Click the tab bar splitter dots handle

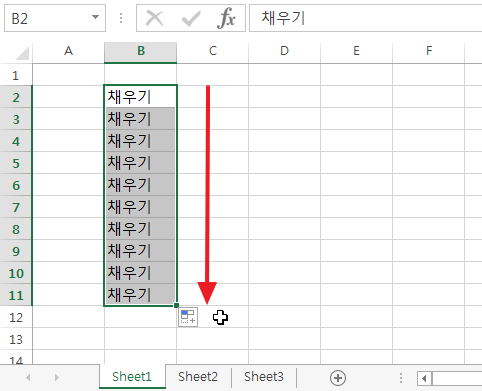pyautogui.click(x=401, y=378)
